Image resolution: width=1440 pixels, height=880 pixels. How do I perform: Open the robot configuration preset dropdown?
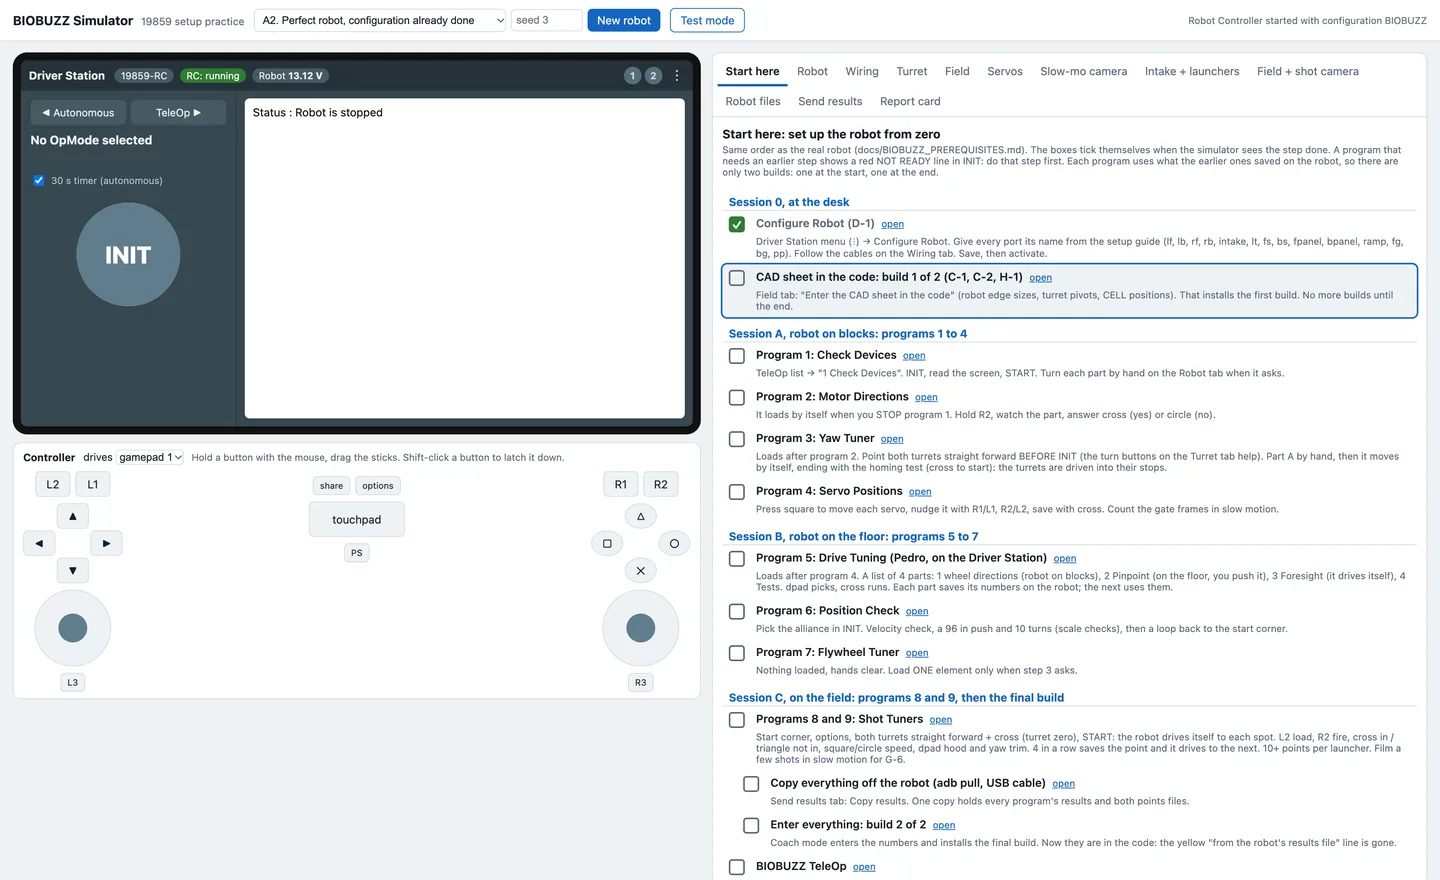click(x=380, y=20)
